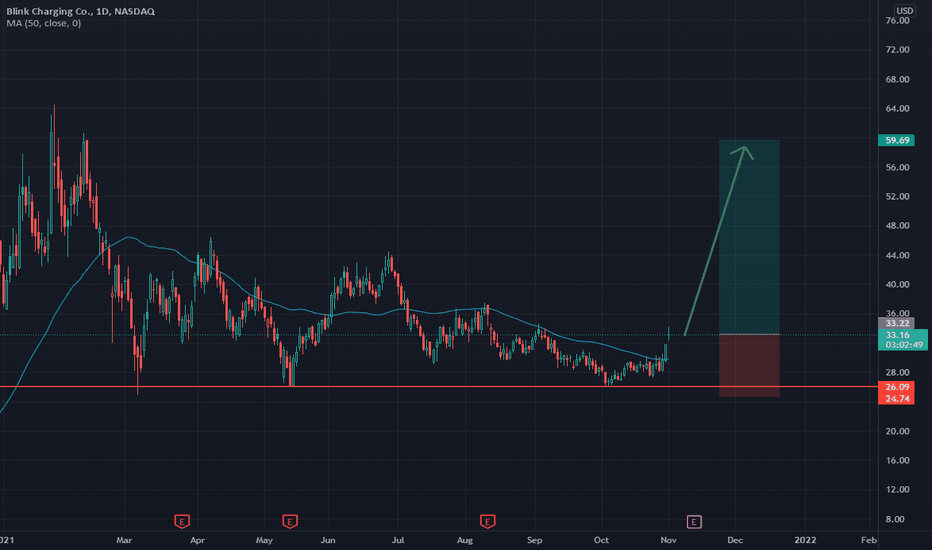Click the Feb label on the time axis
The width and height of the screenshot is (932, 550).
click(x=869, y=540)
